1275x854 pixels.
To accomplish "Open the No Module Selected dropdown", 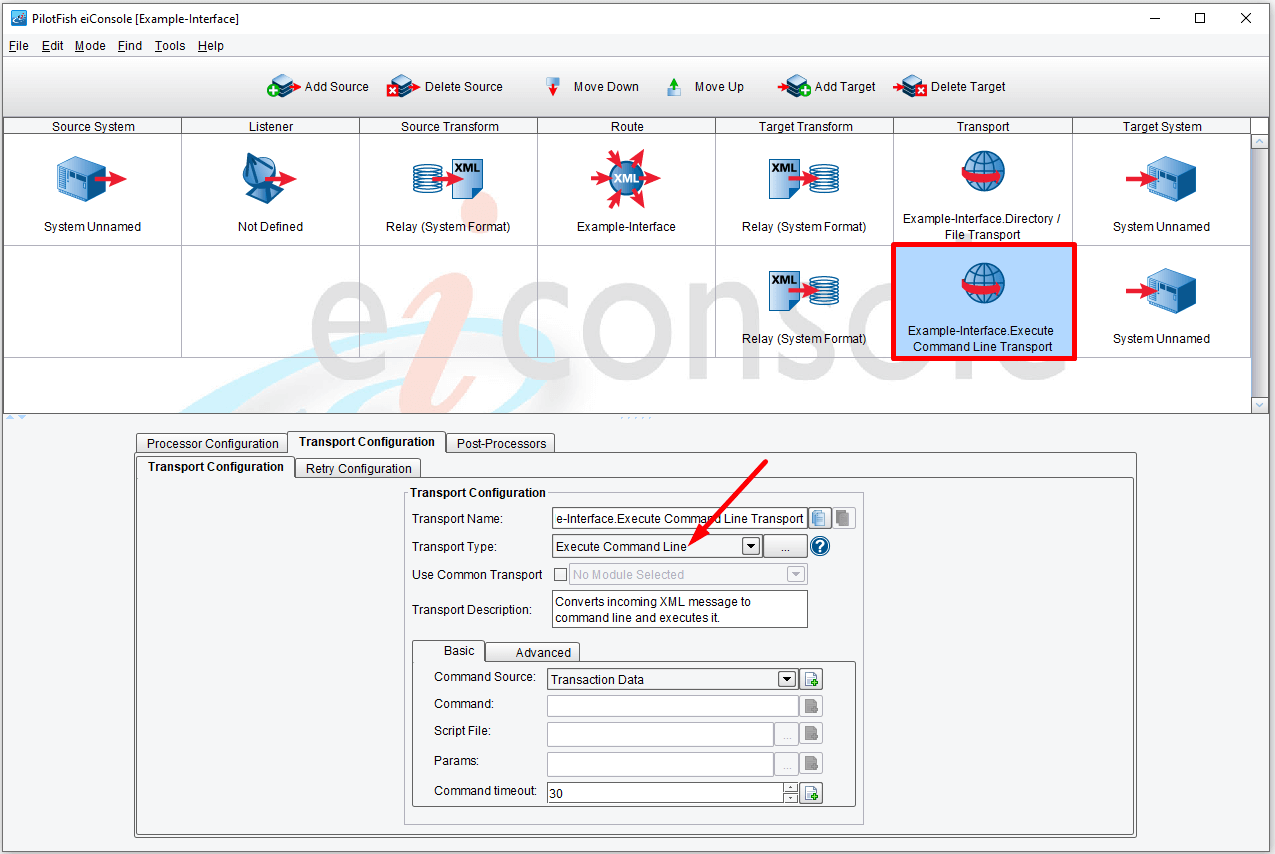I will [796, 574].
